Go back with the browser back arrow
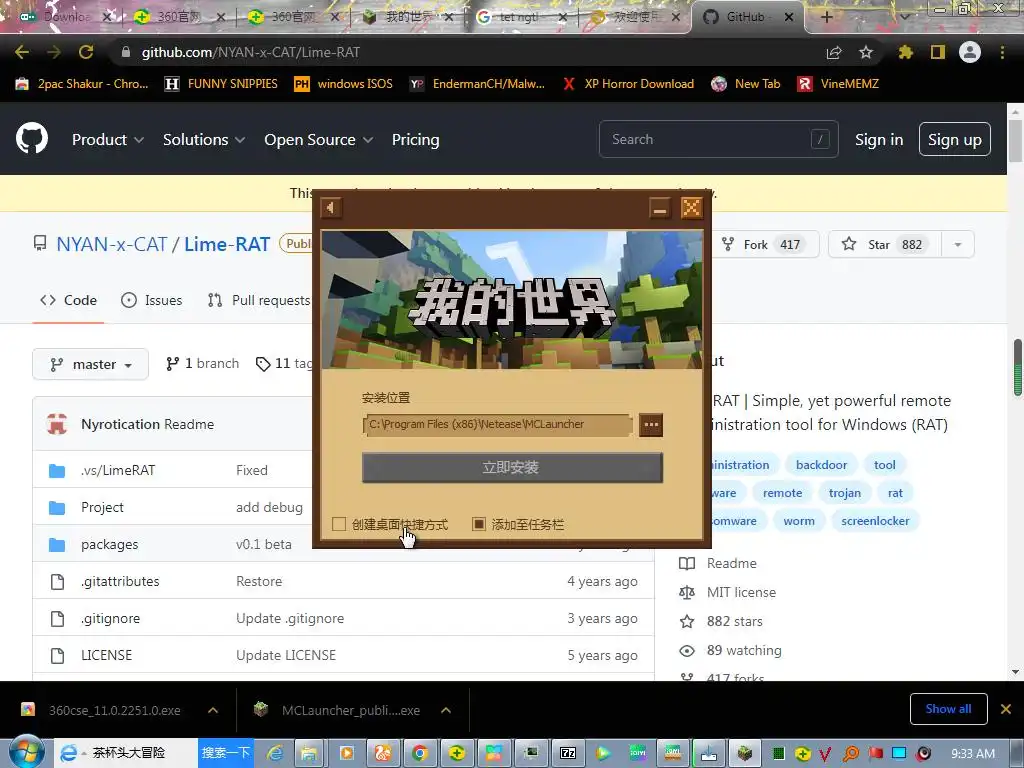This screenshot has width=1024, height=768. click(22, 52)
